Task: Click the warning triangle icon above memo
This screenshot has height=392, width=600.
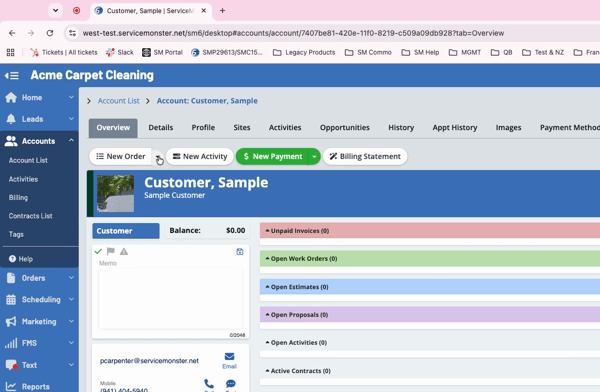Action: pos(124,252)
